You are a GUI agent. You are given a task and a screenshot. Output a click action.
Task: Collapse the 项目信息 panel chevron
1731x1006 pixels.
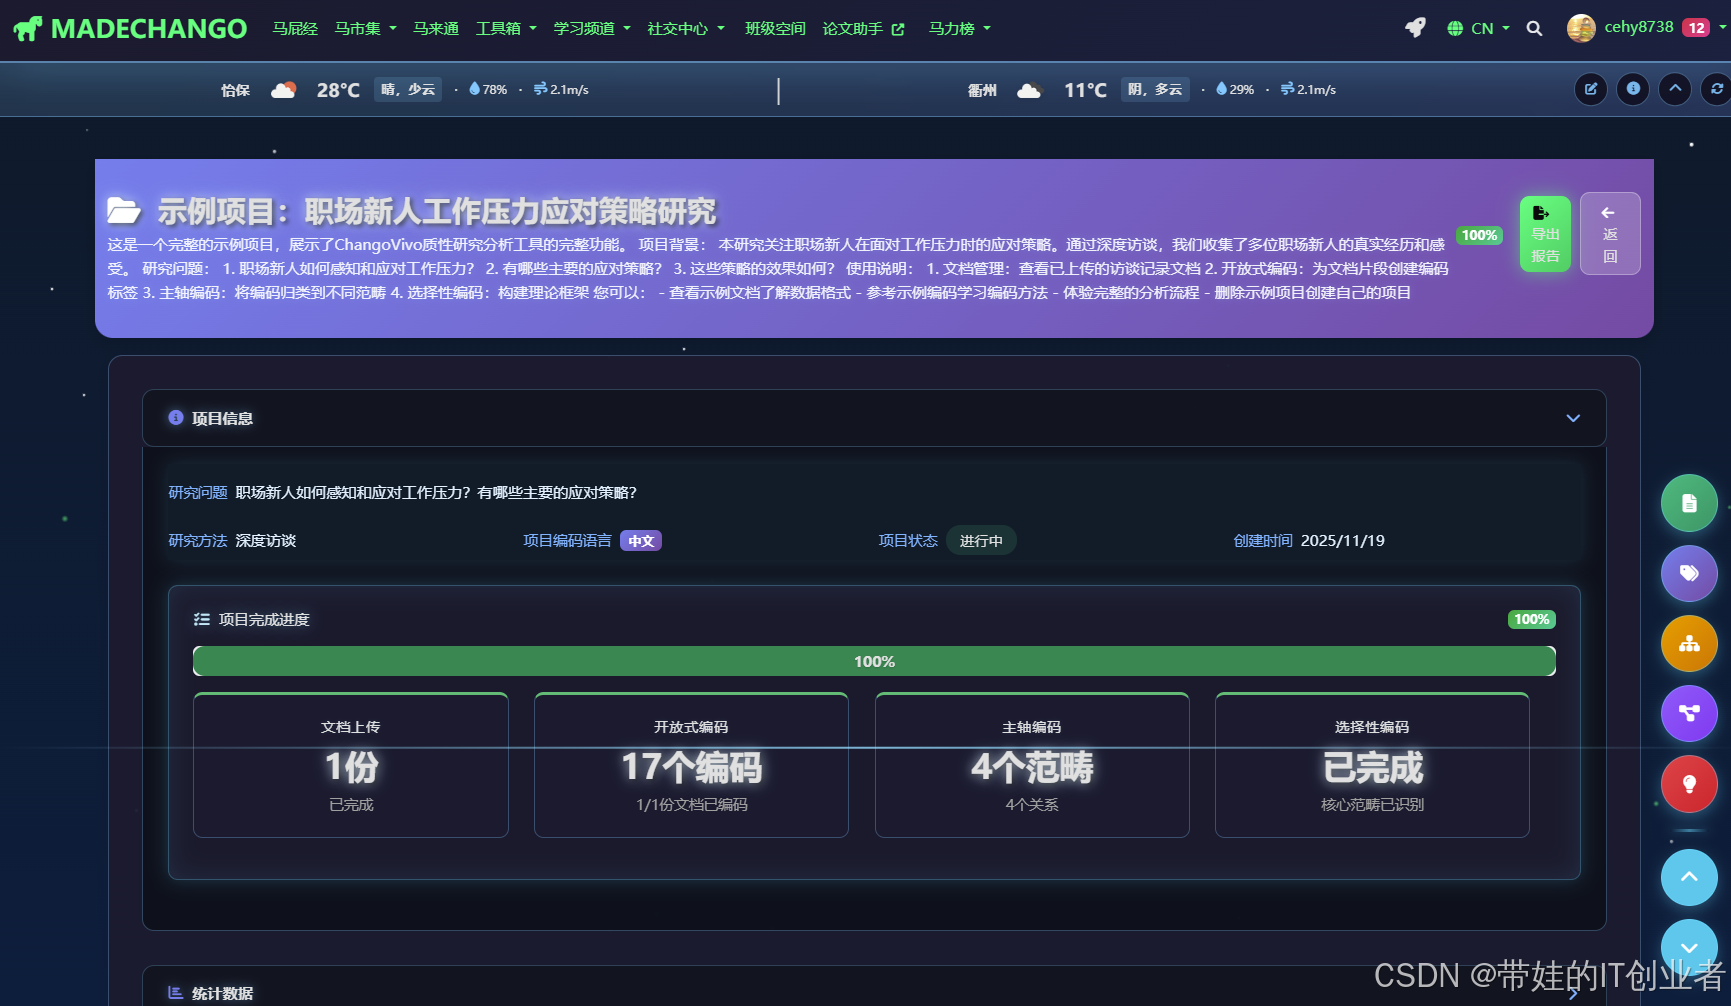point(1573,418)
